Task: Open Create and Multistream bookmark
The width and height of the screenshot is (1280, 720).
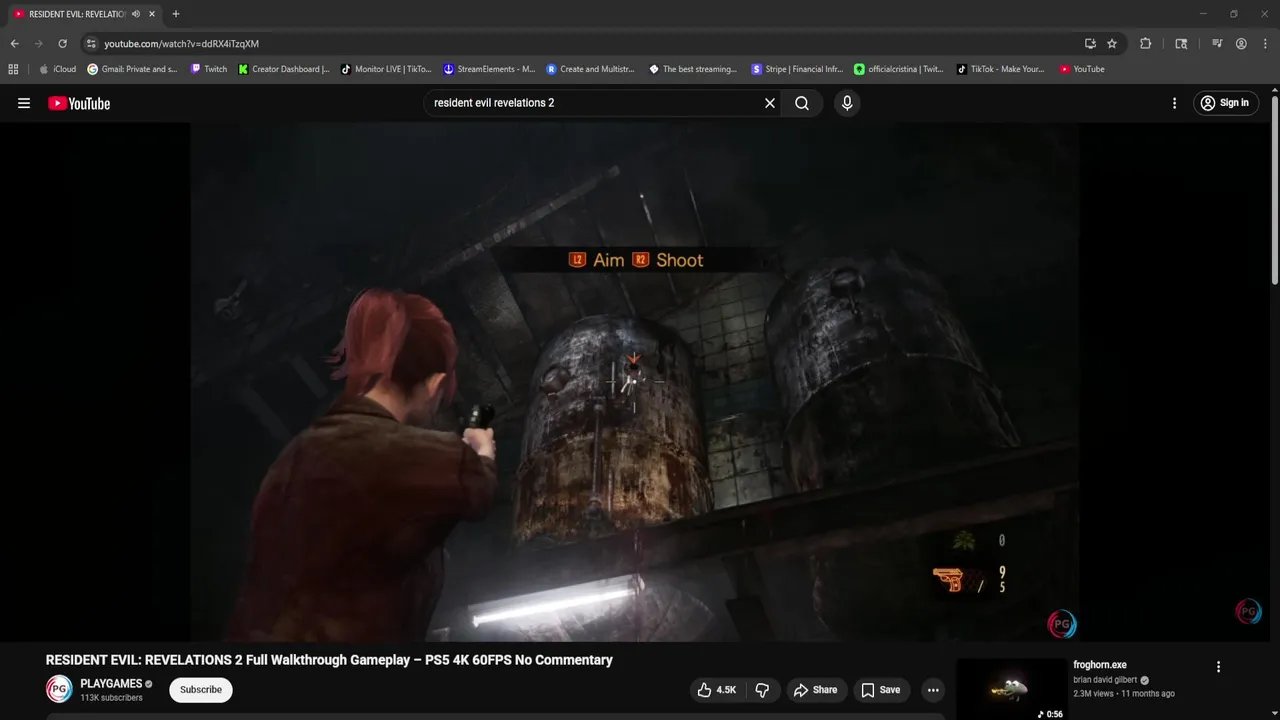Action: pyautogui.click(x=591, y=69)
